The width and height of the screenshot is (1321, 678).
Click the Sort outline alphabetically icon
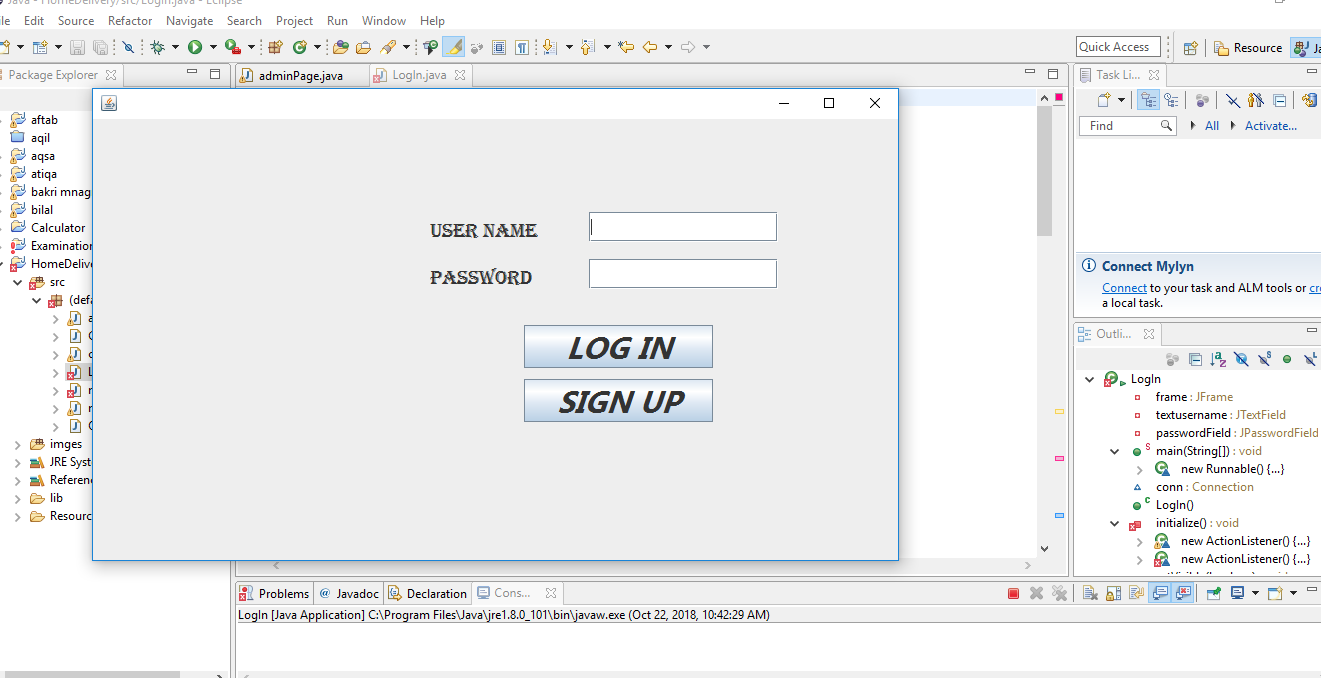[x=1217, y=359]
